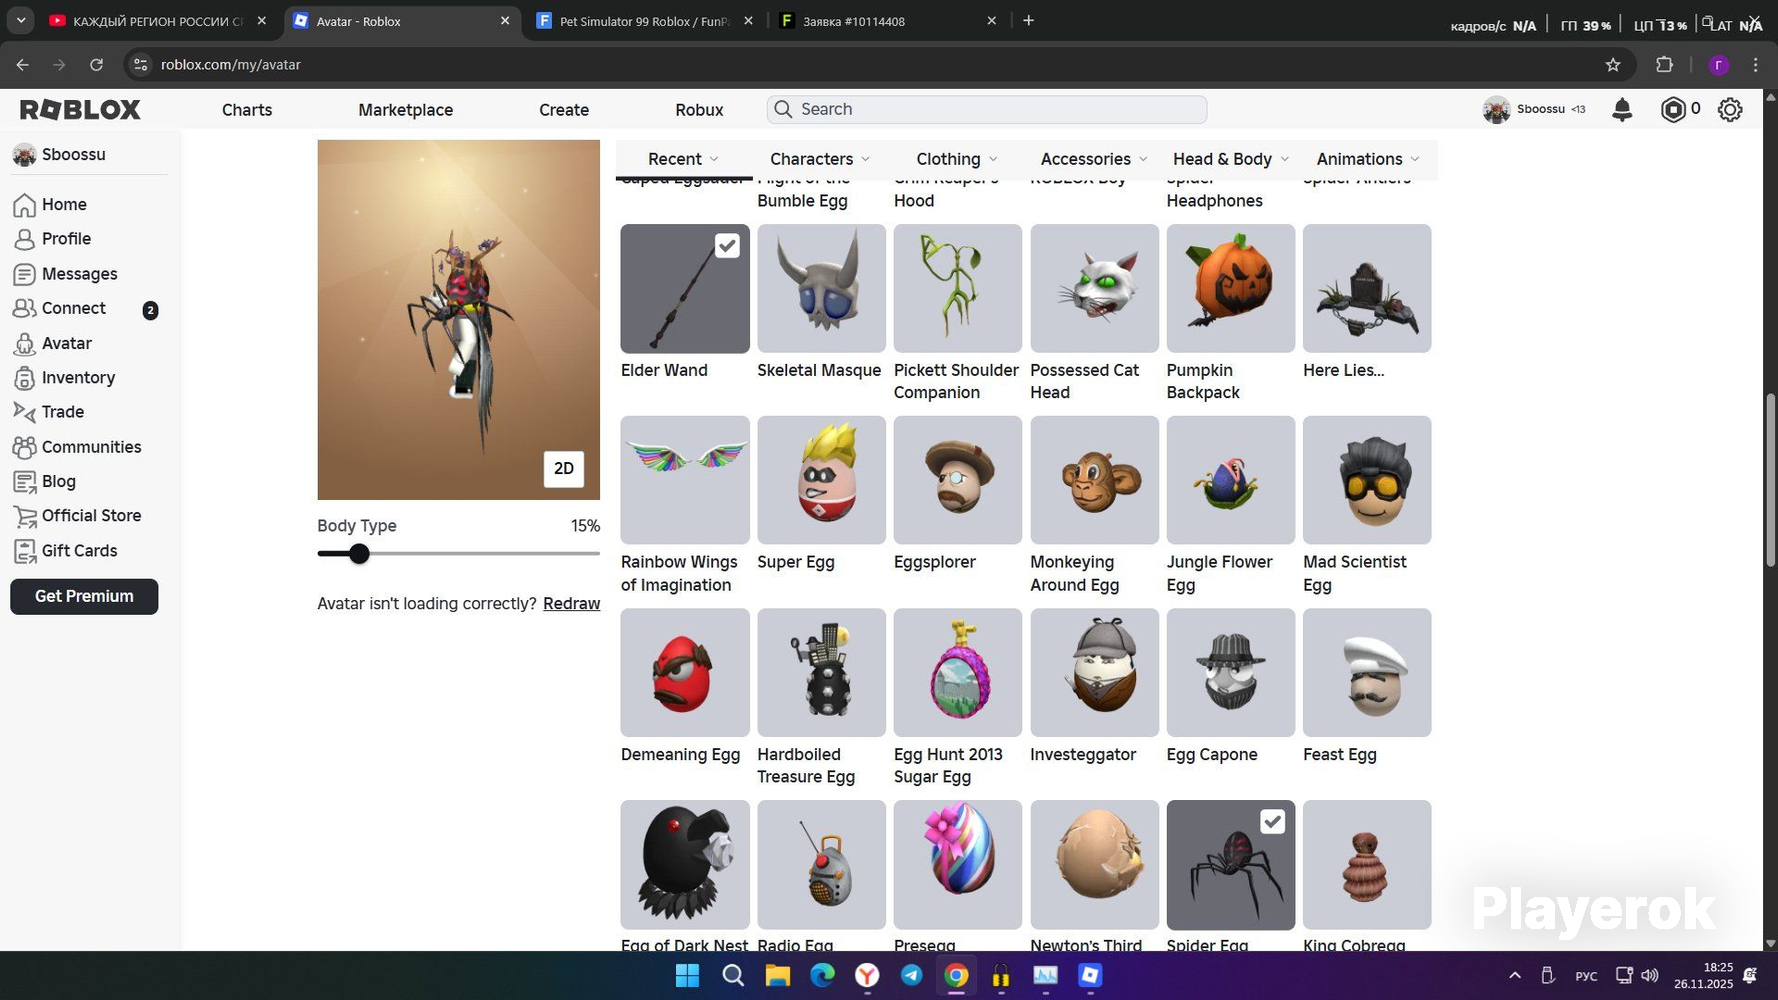Open the Official Store cart icon
Screen dimensions: 1778x1000
25,516
